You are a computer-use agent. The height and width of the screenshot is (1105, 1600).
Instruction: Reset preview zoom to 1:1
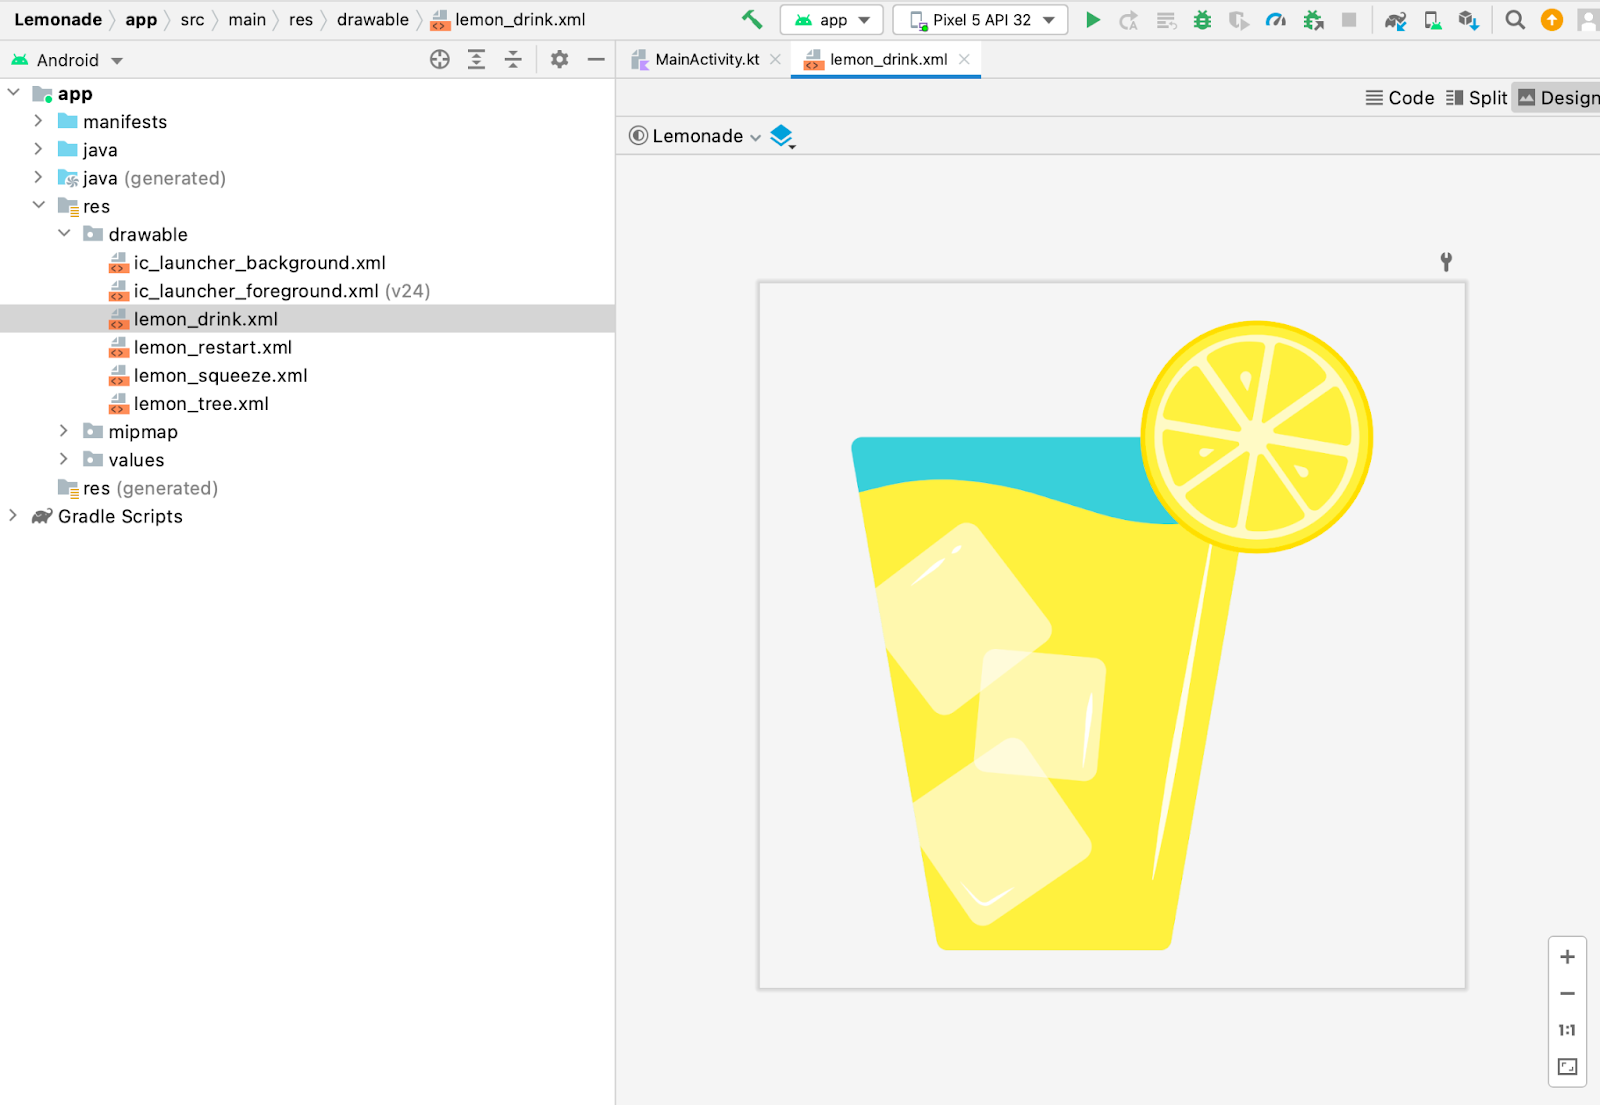click(1567, 1030)
